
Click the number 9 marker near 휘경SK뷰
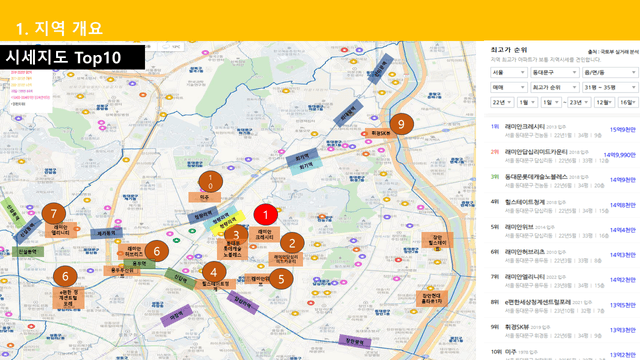(x=401, y=124)
